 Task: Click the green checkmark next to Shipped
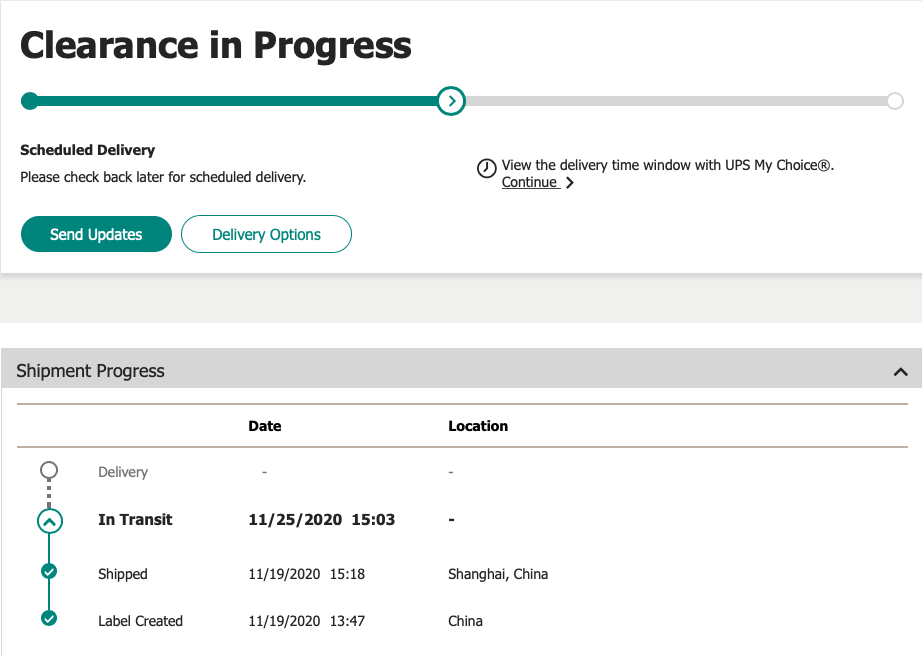pos(49,572)
